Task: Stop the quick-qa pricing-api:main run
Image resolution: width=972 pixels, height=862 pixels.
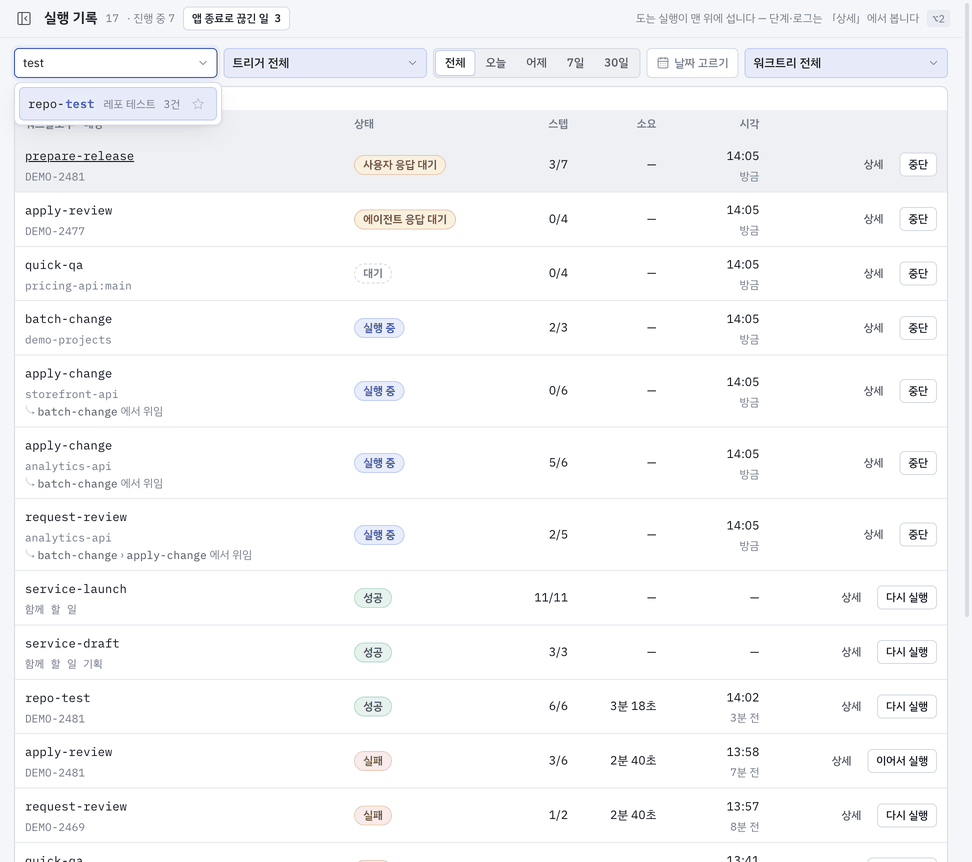Action: point(917,273)
